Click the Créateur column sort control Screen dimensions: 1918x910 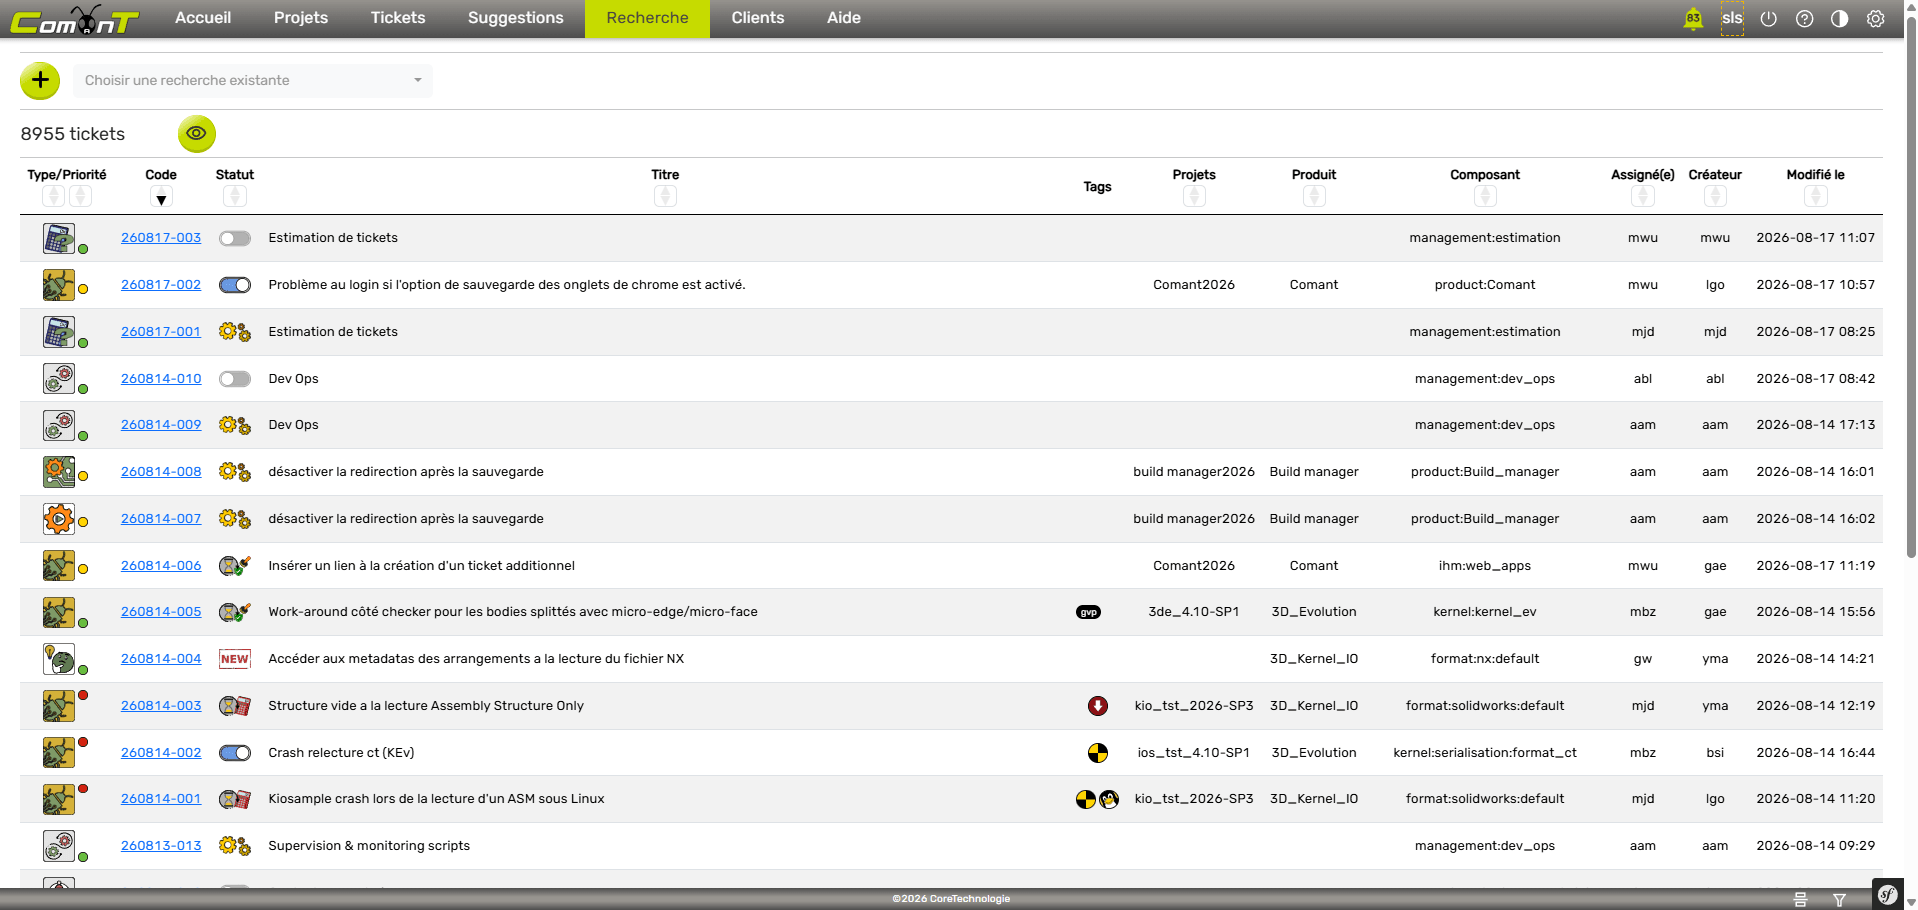click(x=1715, y=197)
